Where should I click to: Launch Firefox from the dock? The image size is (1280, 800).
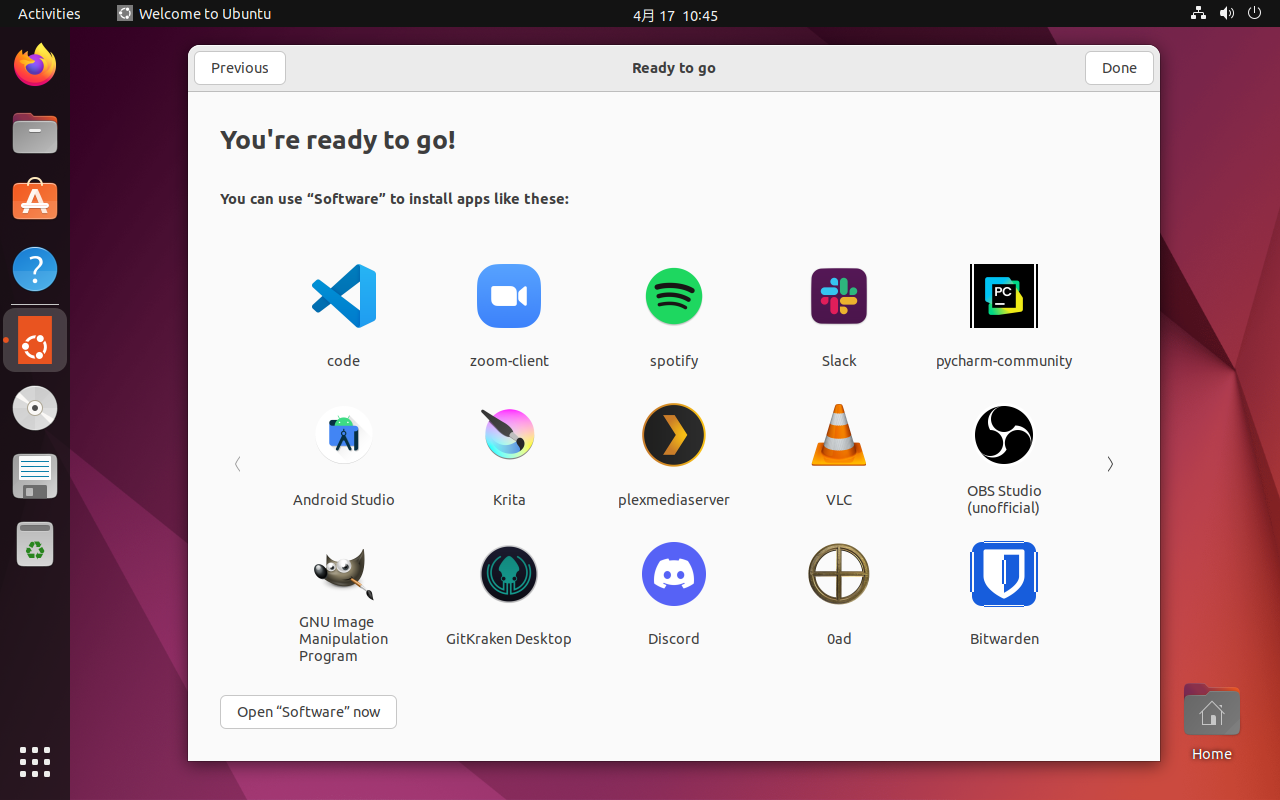tap(34, 64)
